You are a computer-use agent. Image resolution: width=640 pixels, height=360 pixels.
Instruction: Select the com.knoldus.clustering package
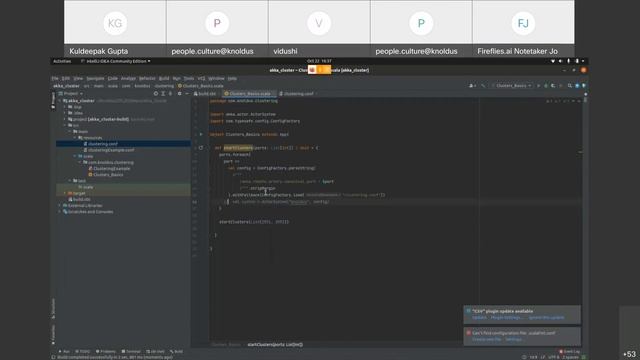click(x=108, y=162)
